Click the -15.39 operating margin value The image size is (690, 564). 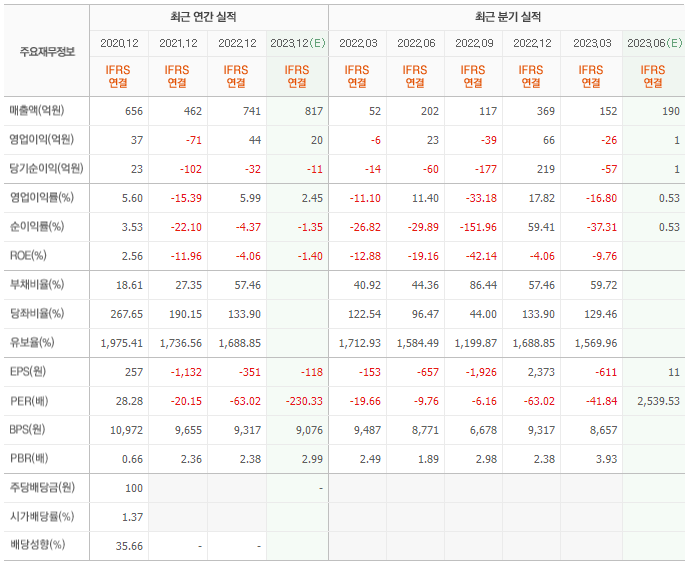tap(186, 198)
